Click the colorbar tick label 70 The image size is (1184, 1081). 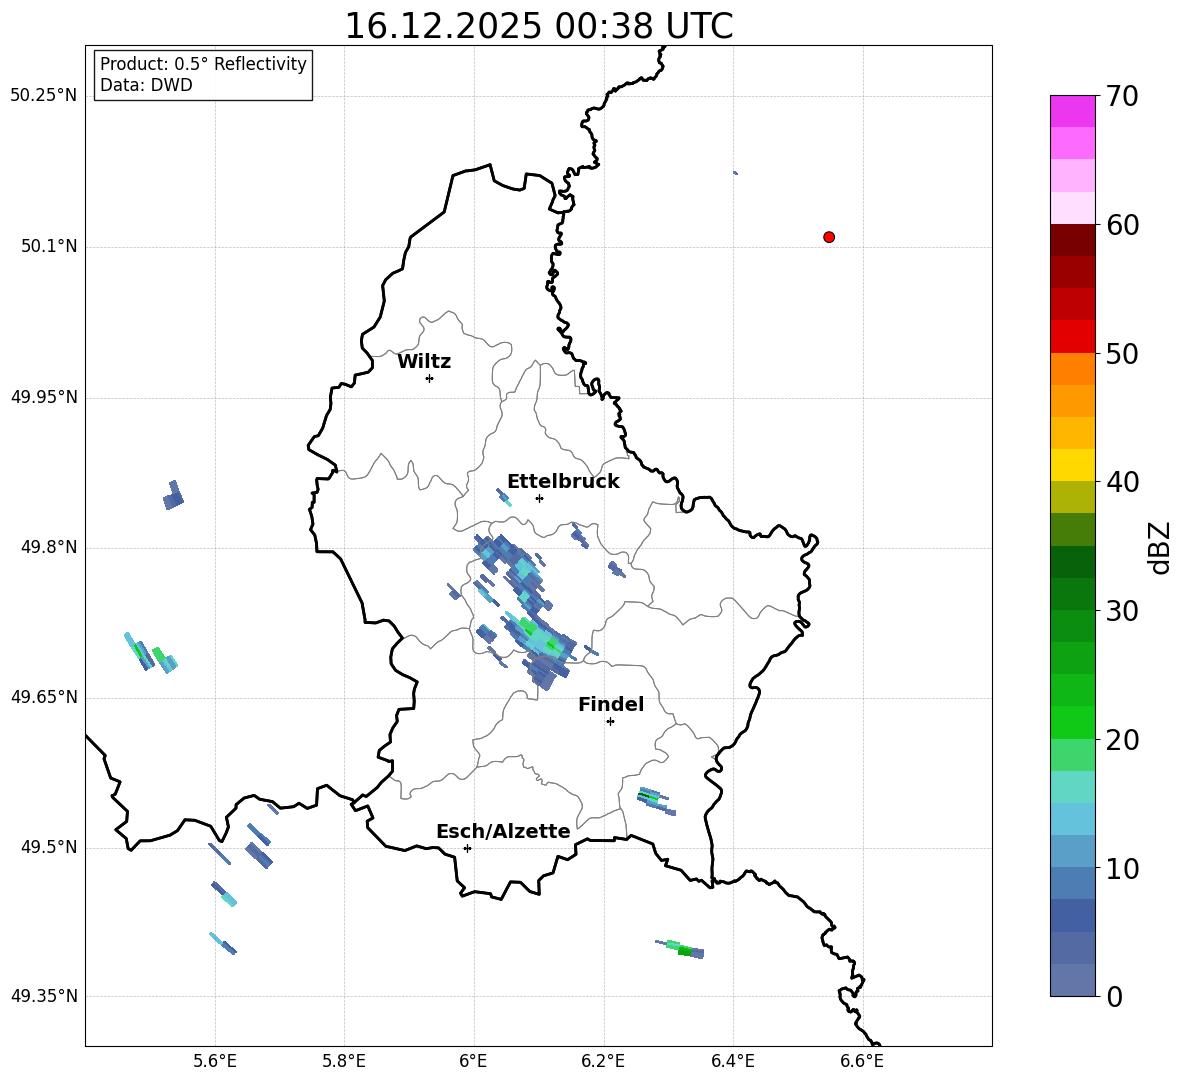coord(1121,97)
